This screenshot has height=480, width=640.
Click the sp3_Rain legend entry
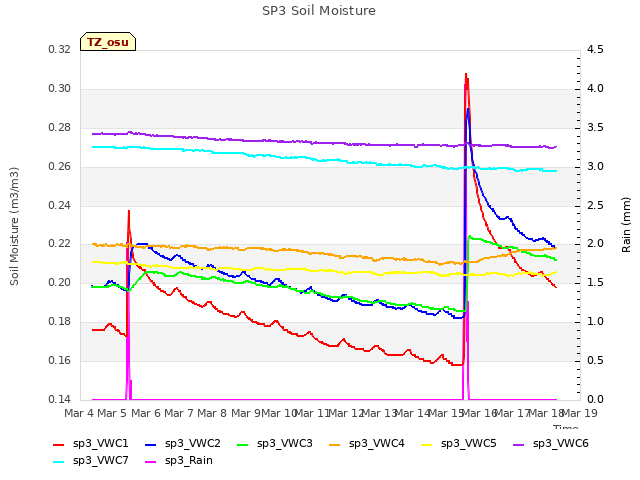pyautogui.click(x=179, y=461)
